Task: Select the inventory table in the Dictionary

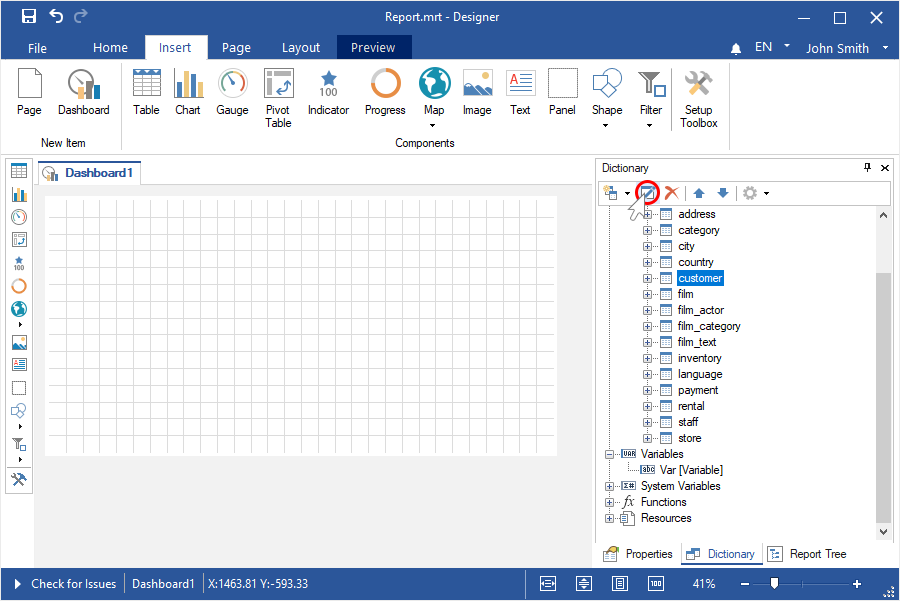Action: pyautogui.click(x=700, y=358)
